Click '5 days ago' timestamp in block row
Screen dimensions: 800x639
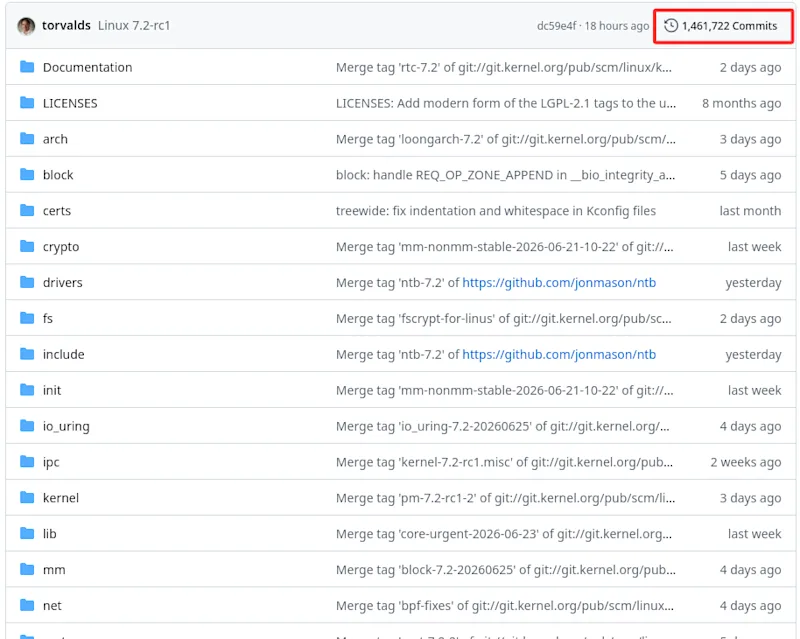pos(750,175)
